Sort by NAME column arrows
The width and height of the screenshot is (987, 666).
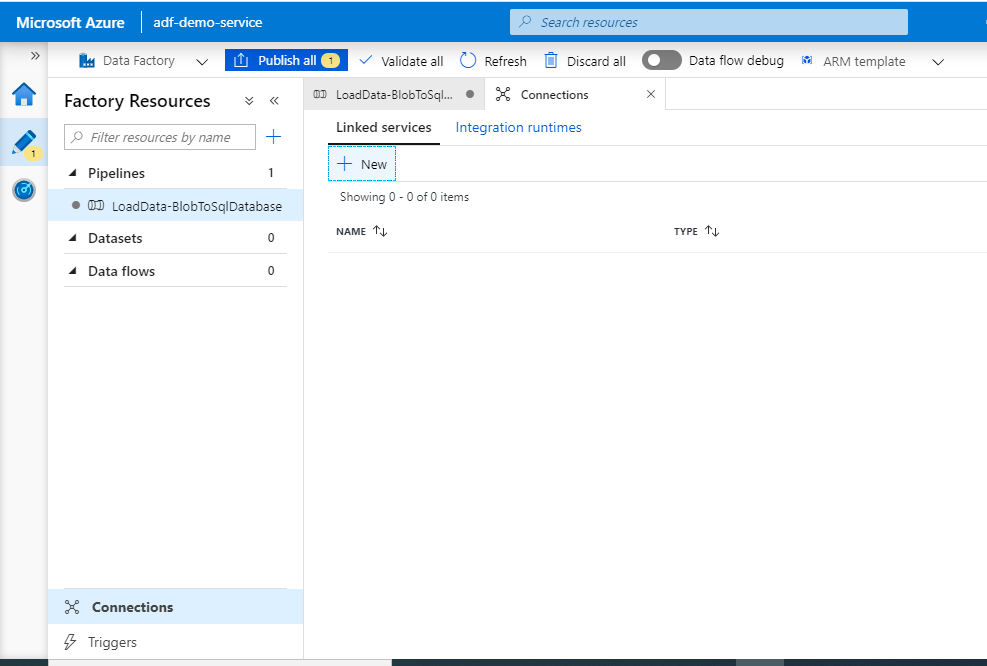click(380, 231)
